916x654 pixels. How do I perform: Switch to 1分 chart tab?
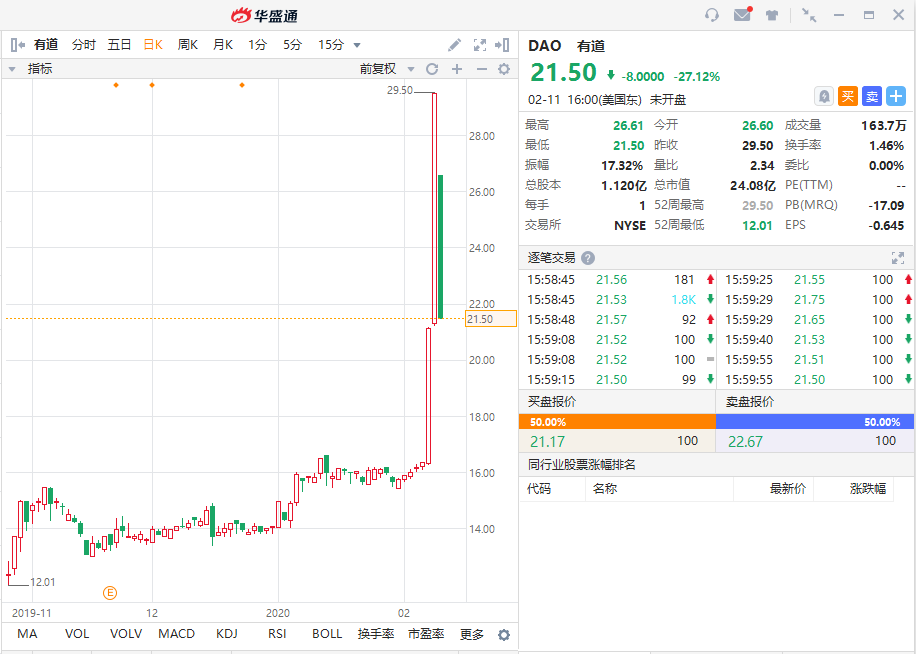(258, 44)
